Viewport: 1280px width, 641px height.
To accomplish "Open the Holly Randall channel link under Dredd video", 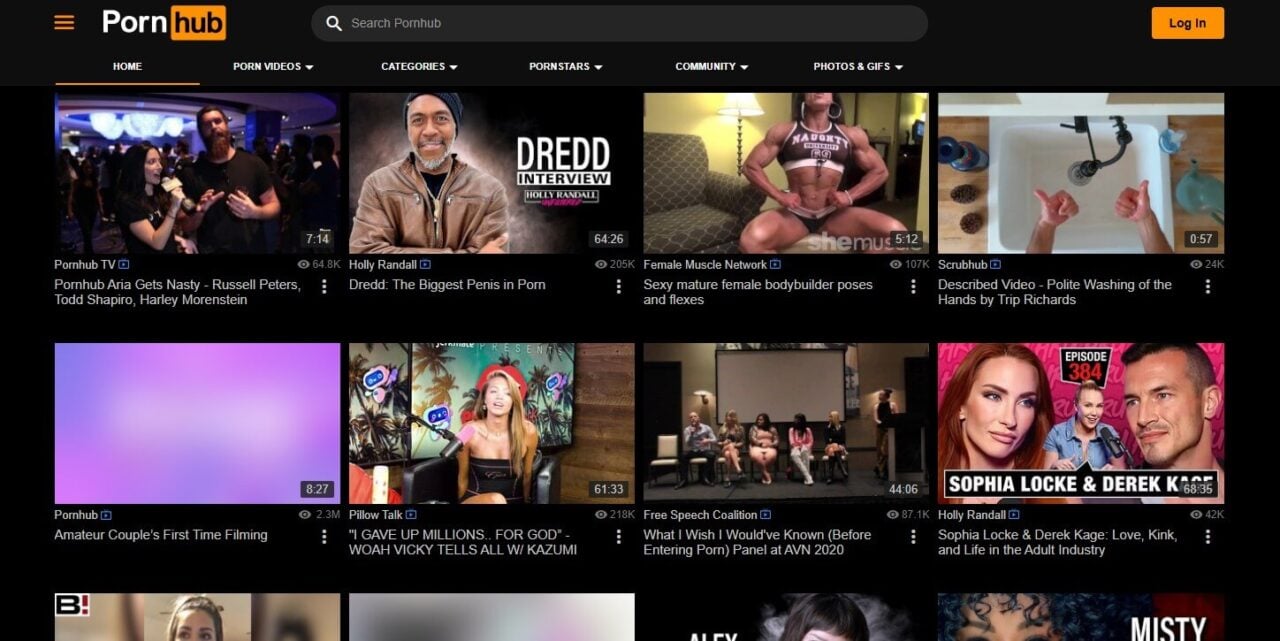I will coord(382,265).
